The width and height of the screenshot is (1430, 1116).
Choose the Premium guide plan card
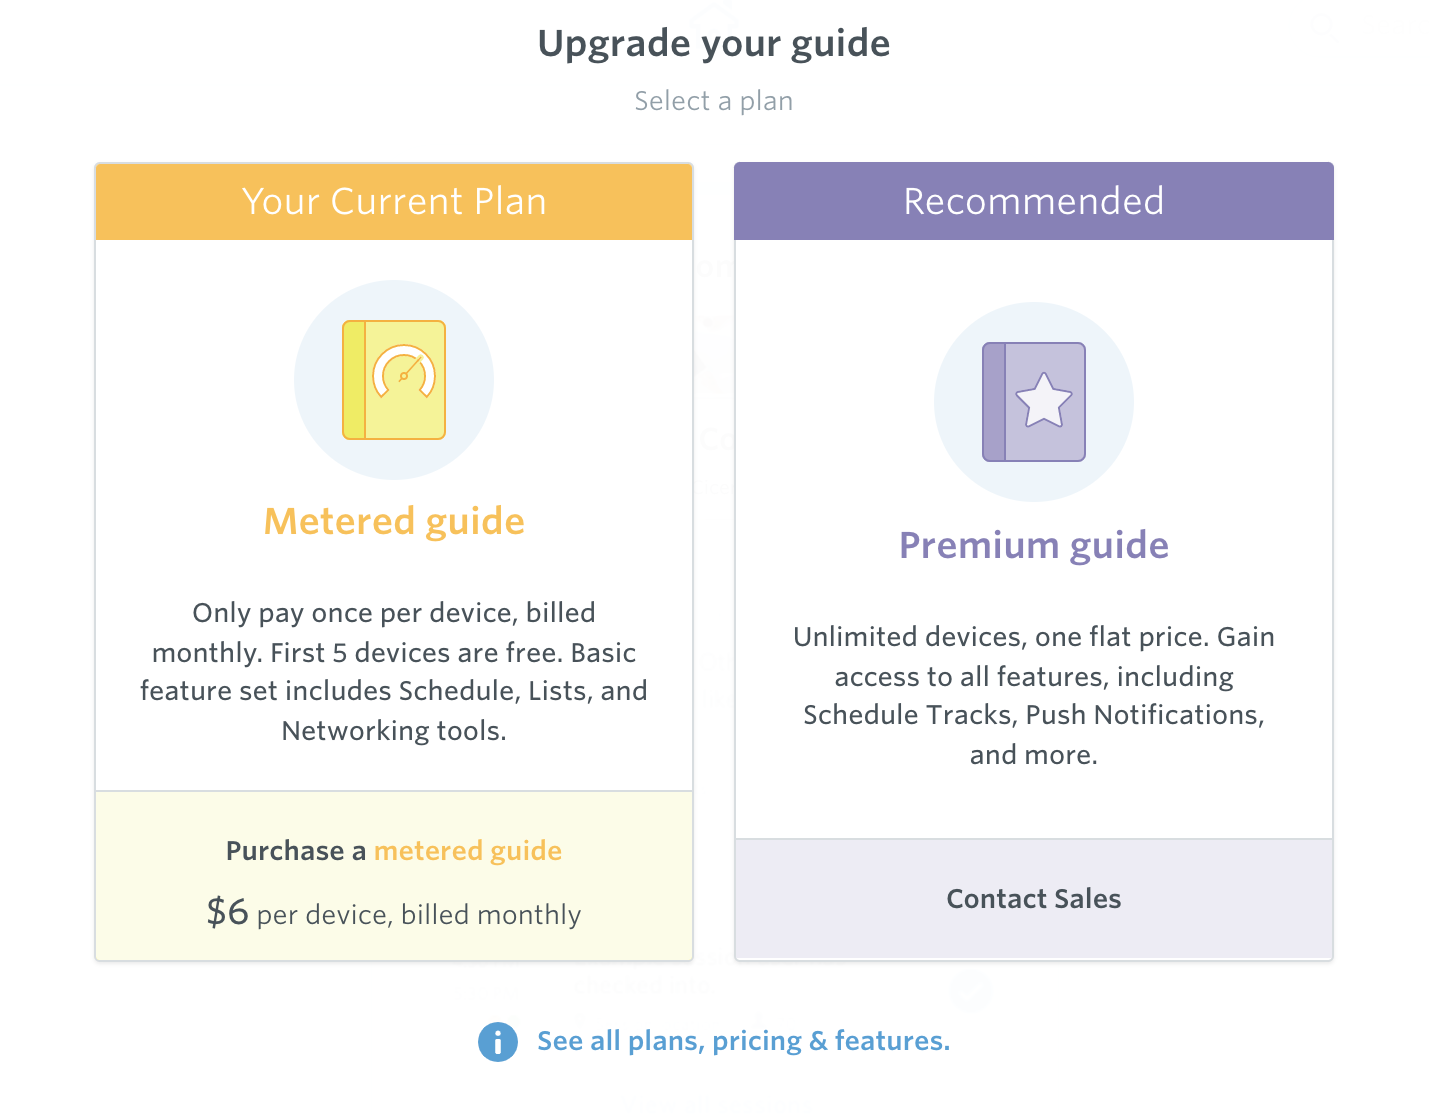(x=1034, y=562)
